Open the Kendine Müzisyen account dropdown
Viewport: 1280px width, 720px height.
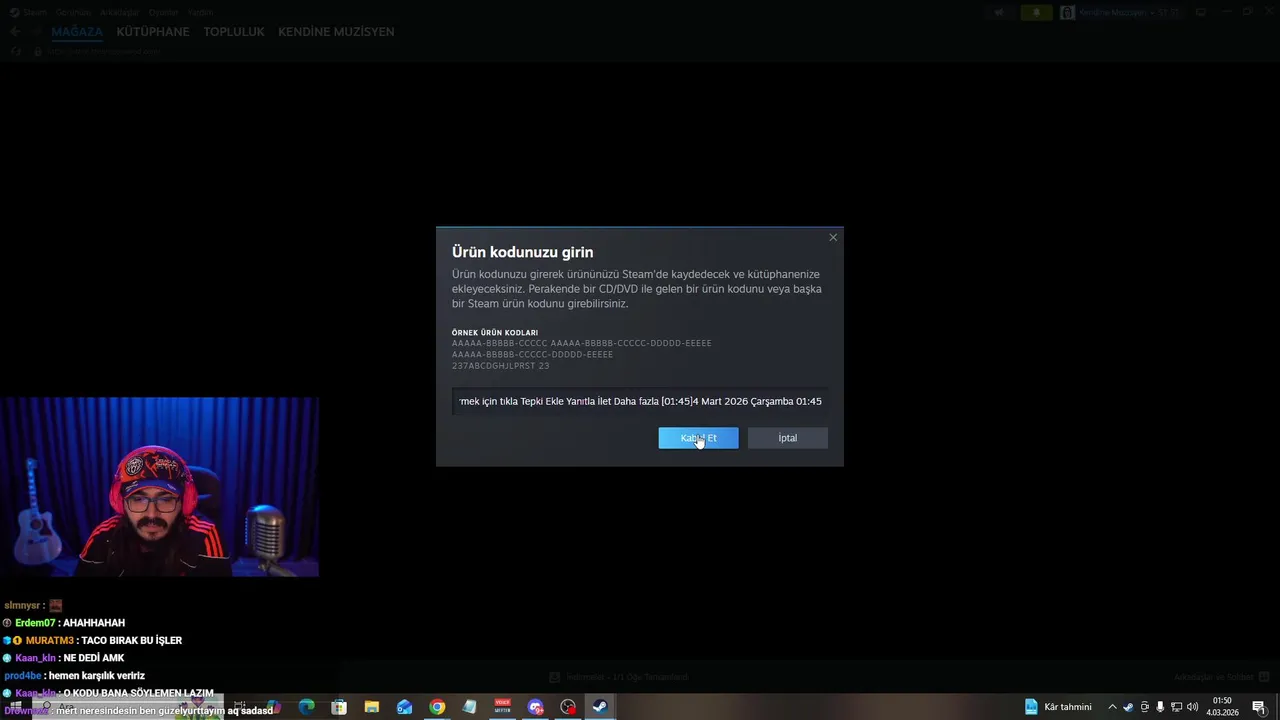(x=1121, y=12)
